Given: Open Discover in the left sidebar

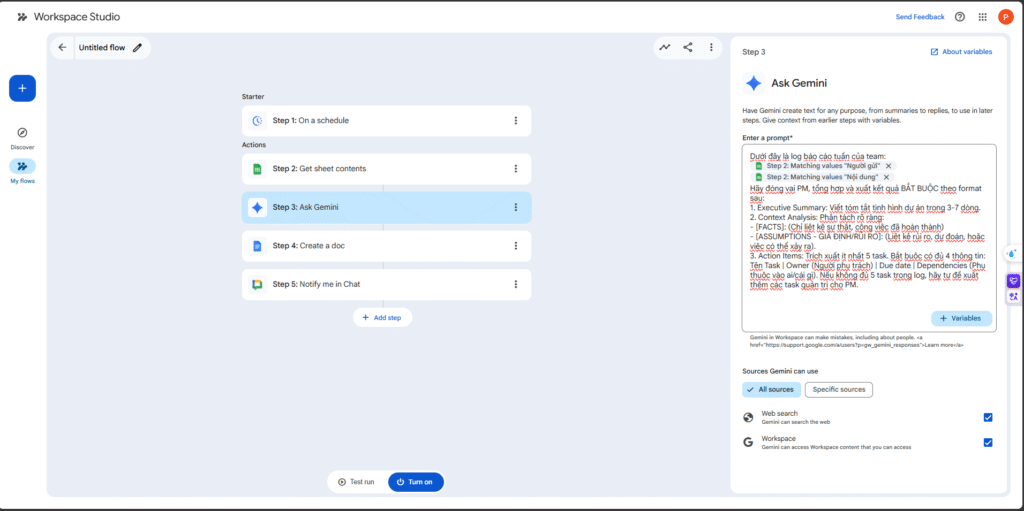Looking at the screenshot, I should click(x=23, y=137).
